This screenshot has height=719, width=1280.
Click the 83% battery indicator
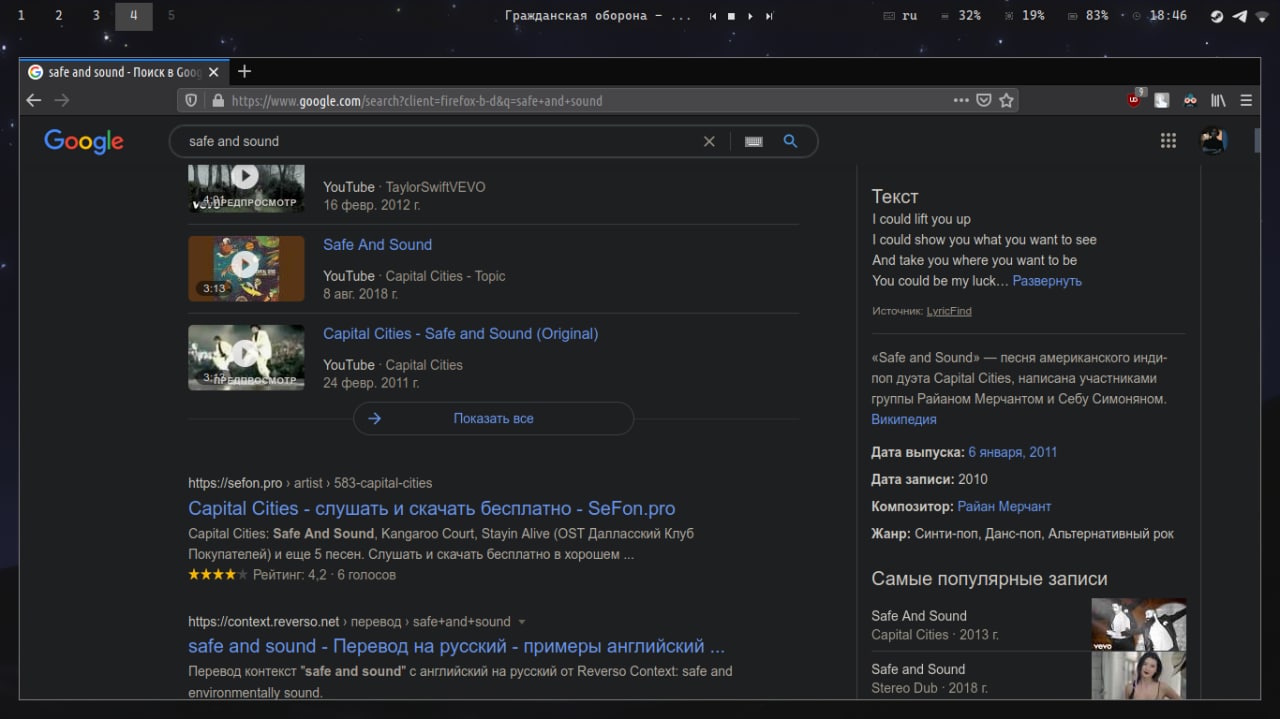tap(1088, 16)
